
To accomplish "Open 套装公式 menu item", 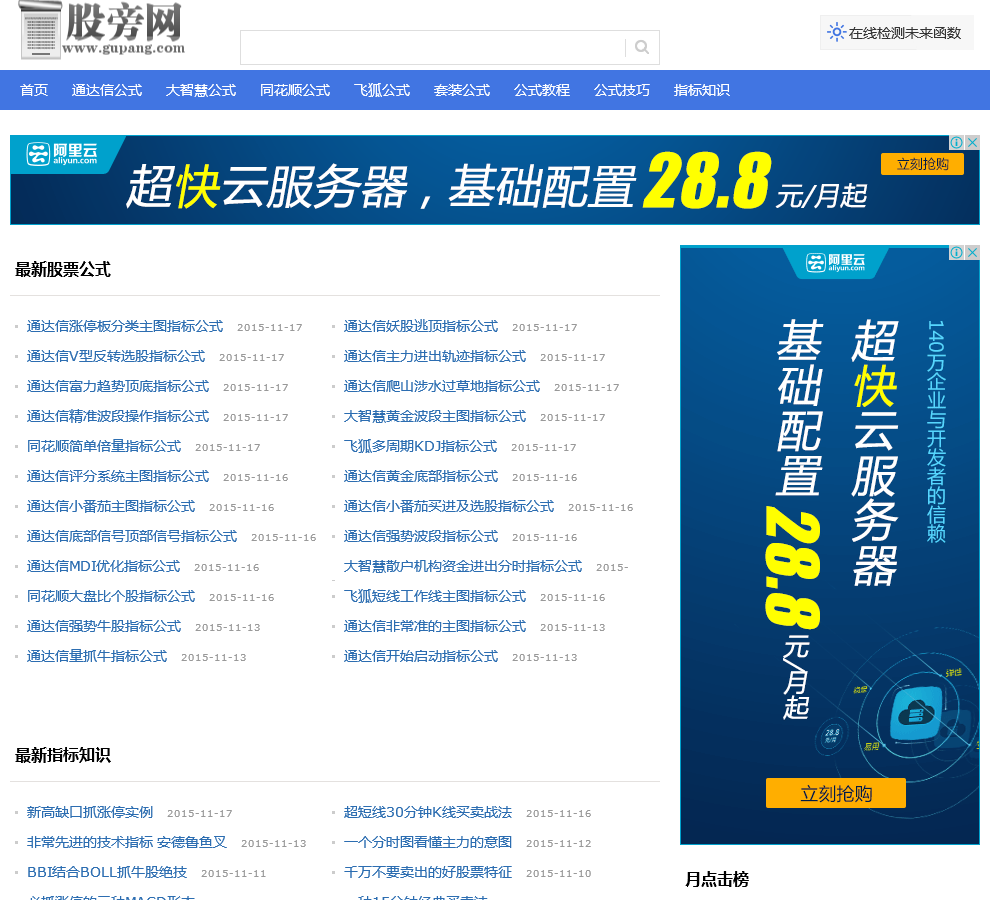I will tap(462, 90).
